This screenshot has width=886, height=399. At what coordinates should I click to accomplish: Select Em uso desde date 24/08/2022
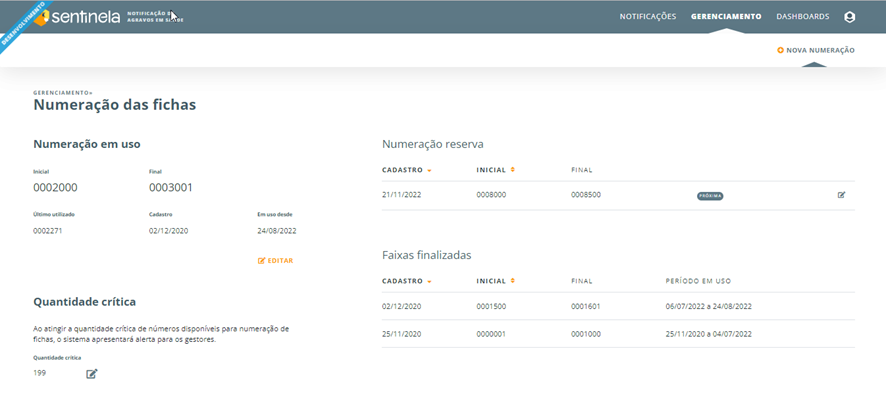(277, 231)
